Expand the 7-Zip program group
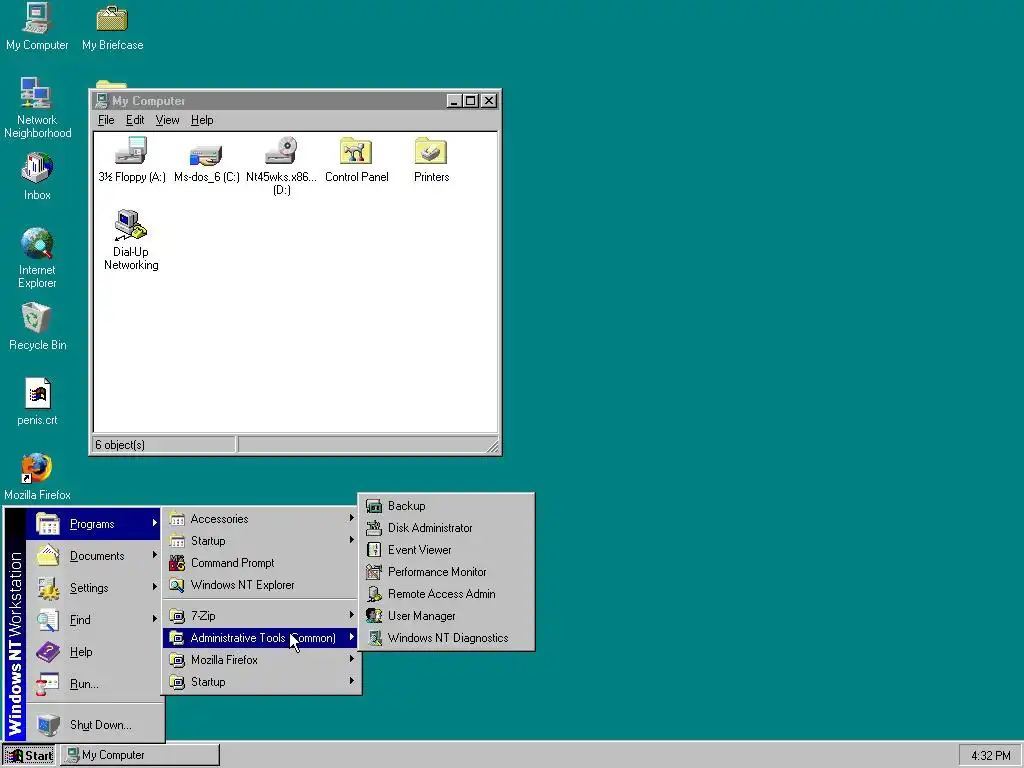The image size is (1024, 768). (261, 616)
